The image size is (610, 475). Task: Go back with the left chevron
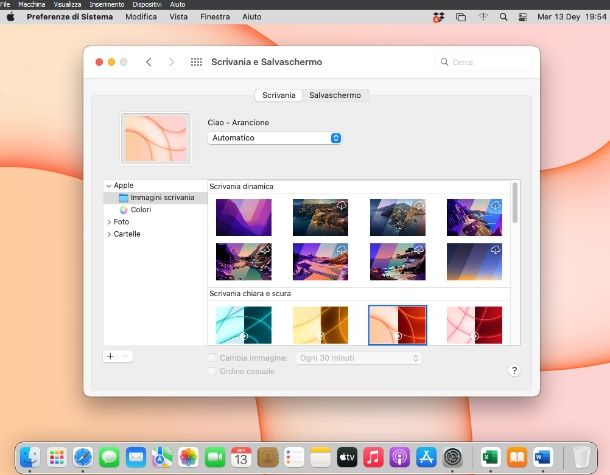coord(149,62)
